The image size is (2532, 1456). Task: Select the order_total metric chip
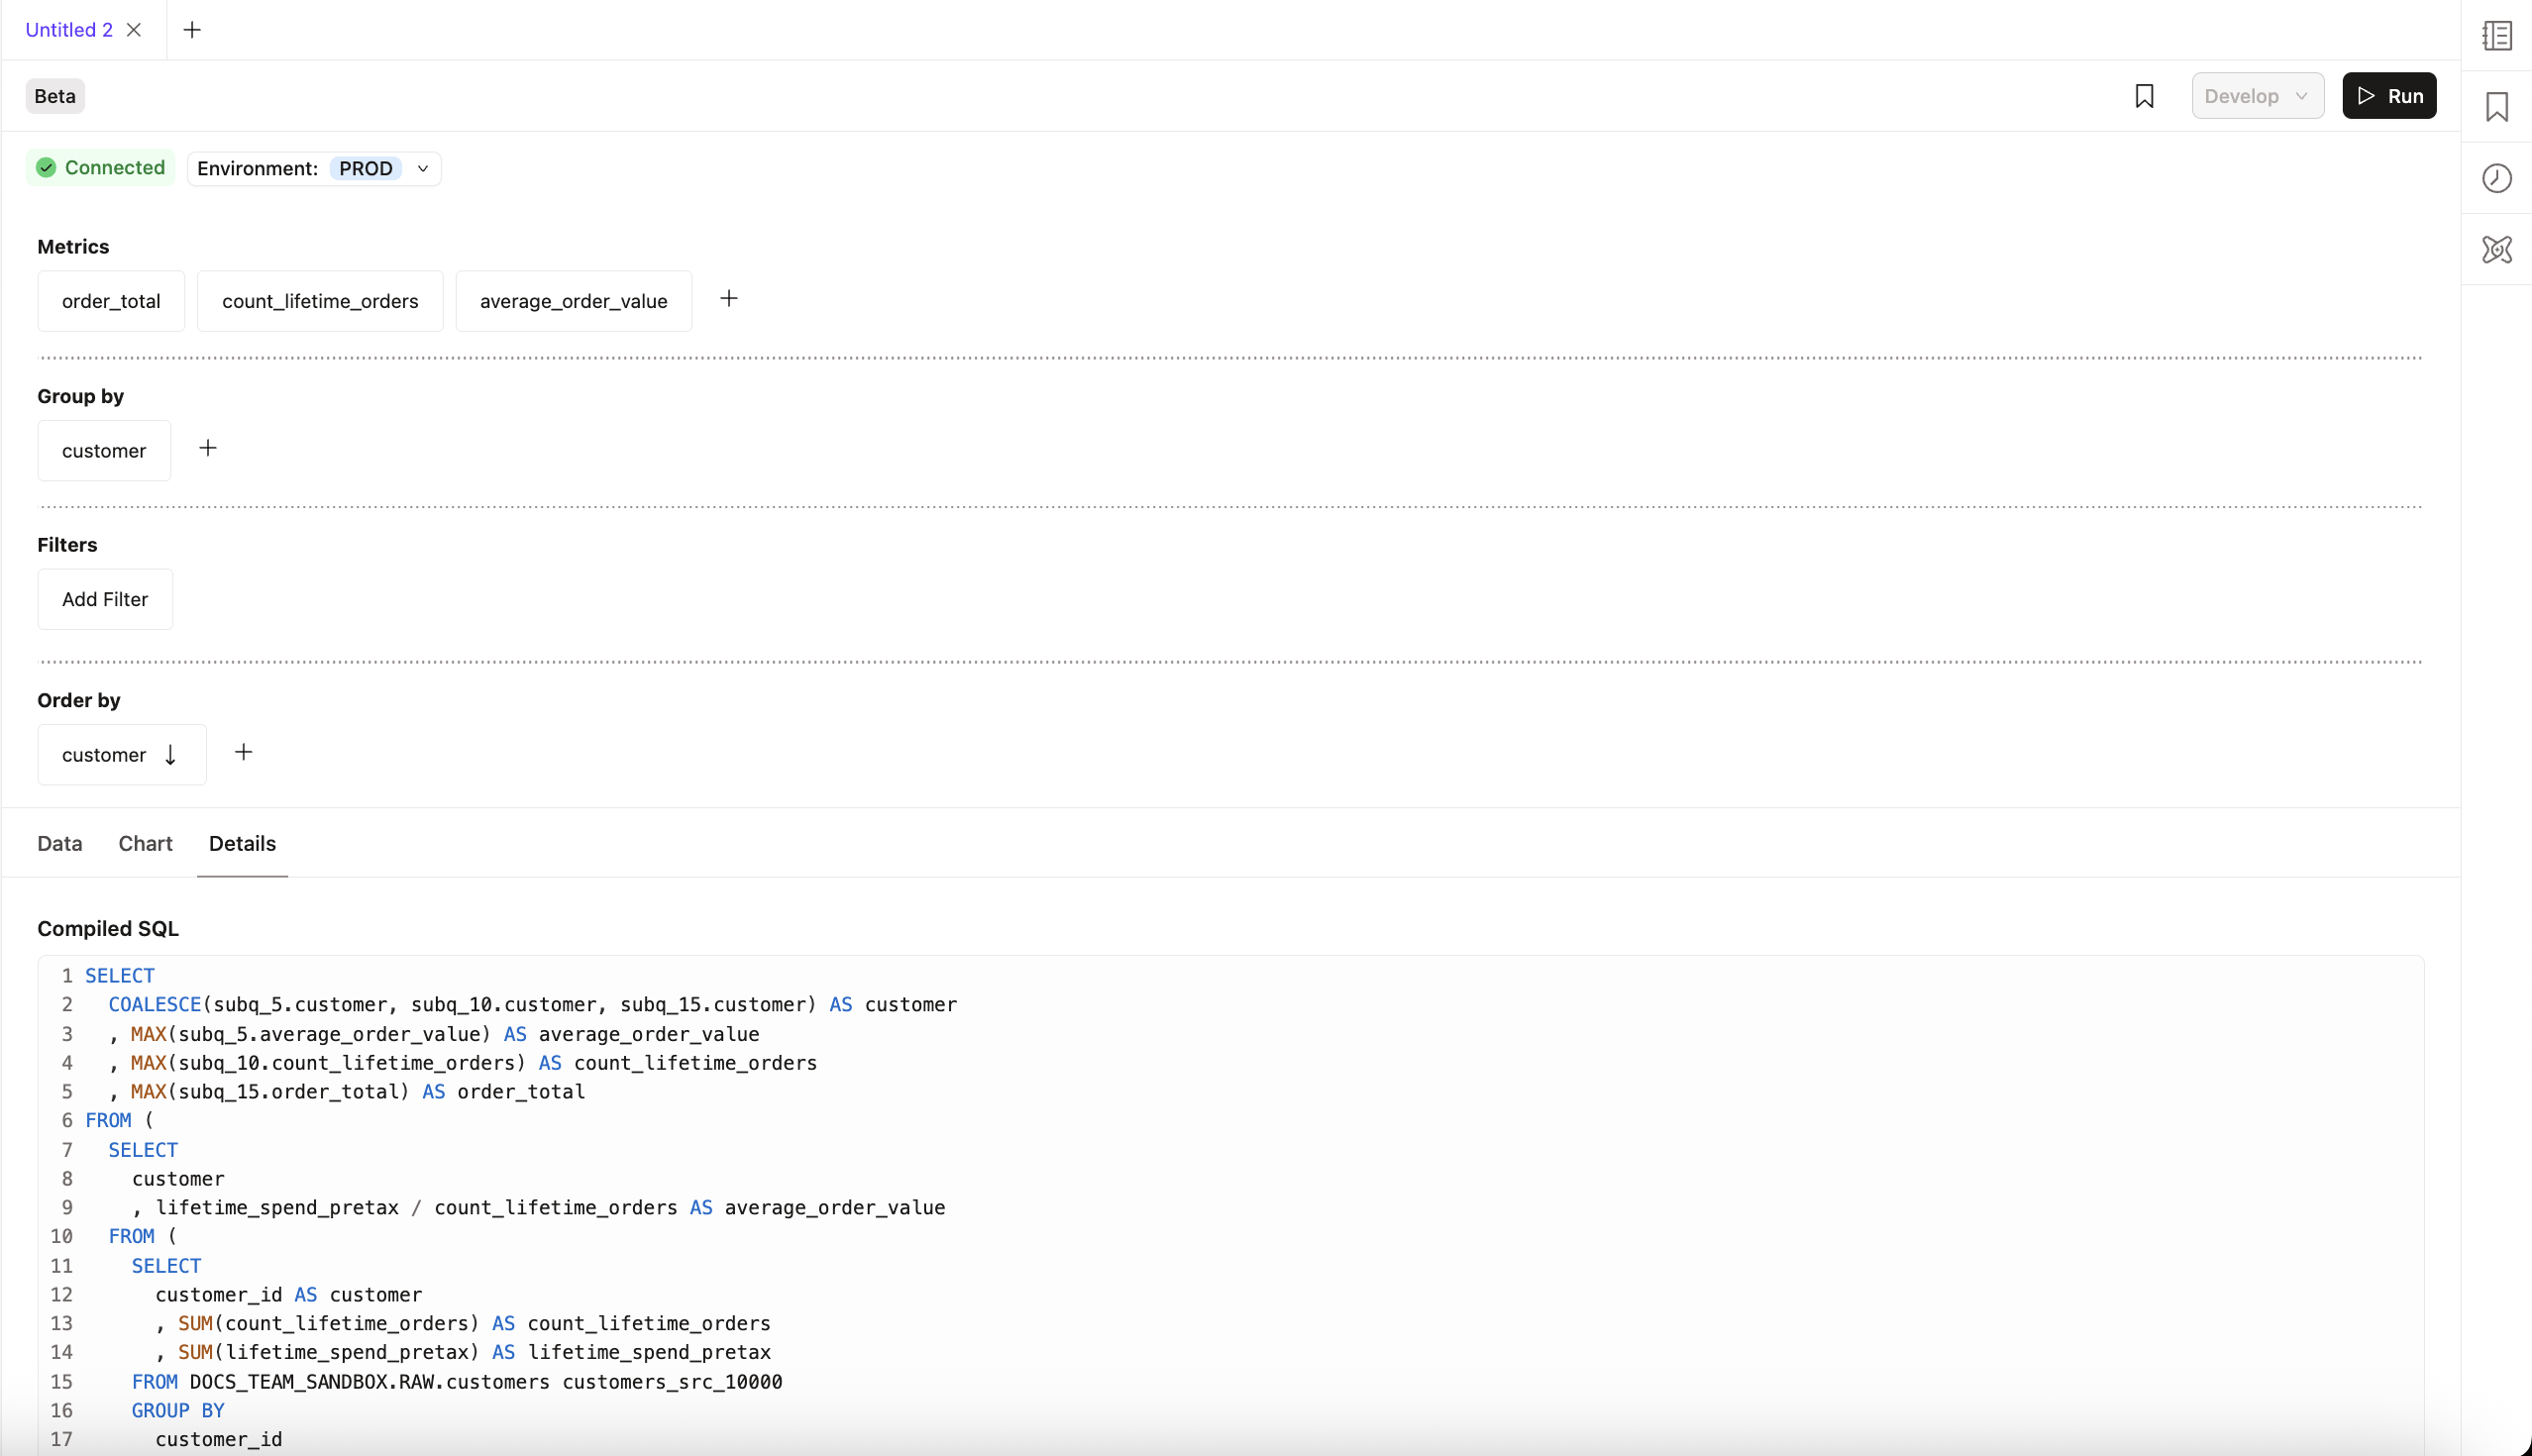[110, 300]
